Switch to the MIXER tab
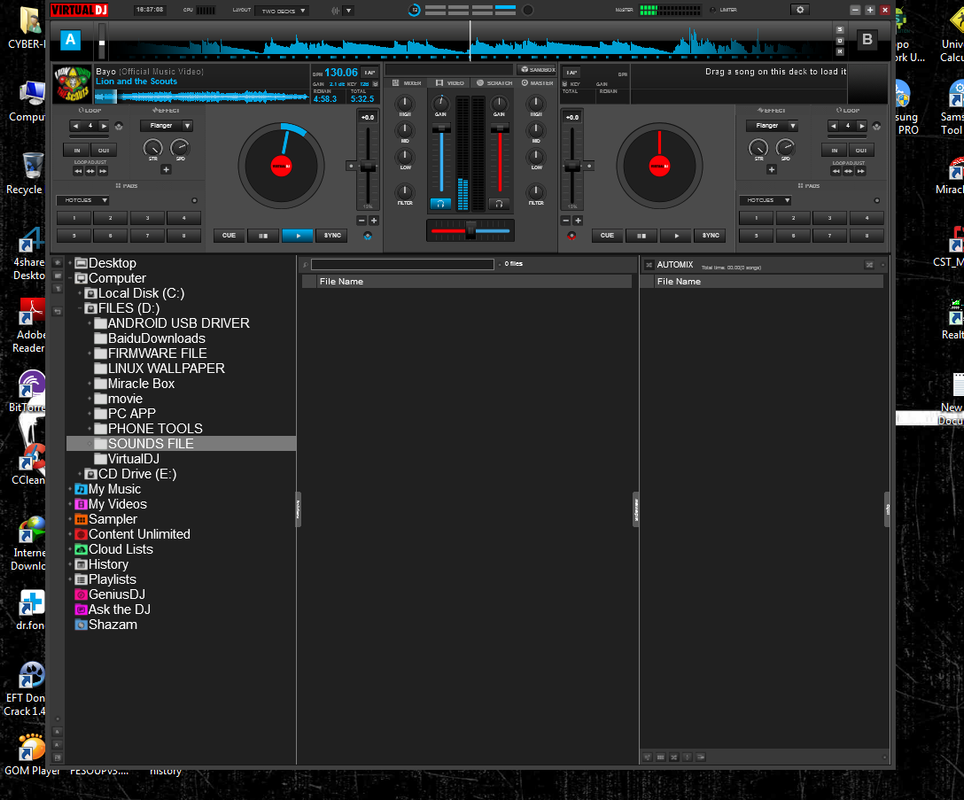This screenshot has width=964, height=800. [x=407, y=83]
